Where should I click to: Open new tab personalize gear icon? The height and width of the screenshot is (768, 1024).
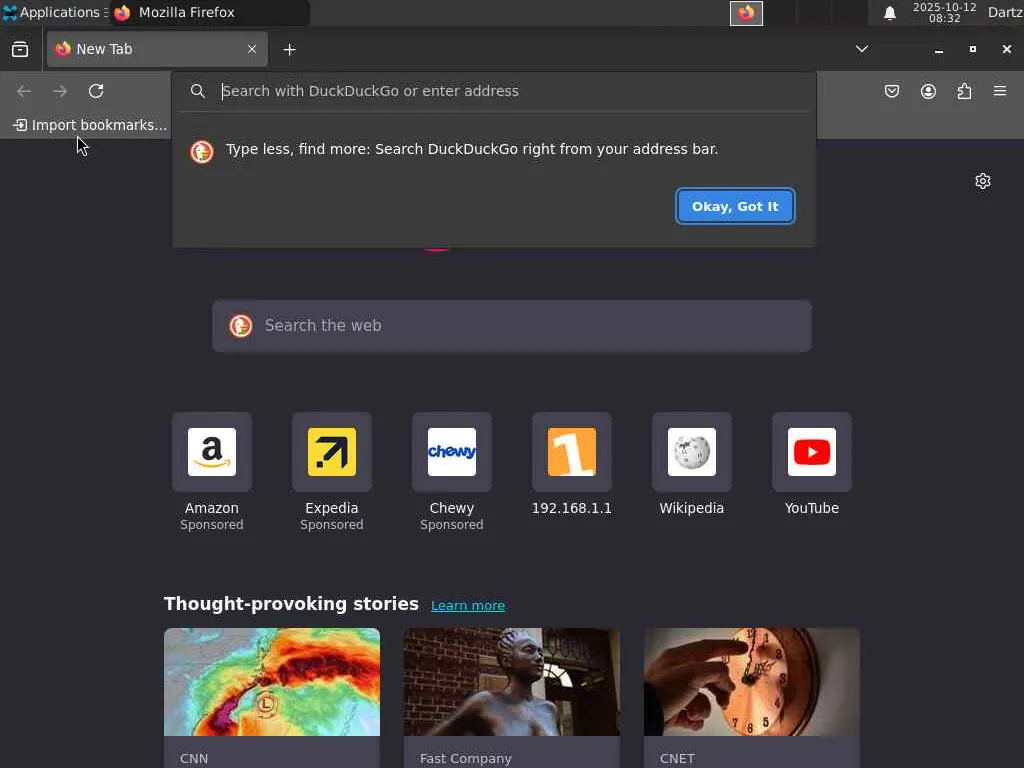pos(983,181)
